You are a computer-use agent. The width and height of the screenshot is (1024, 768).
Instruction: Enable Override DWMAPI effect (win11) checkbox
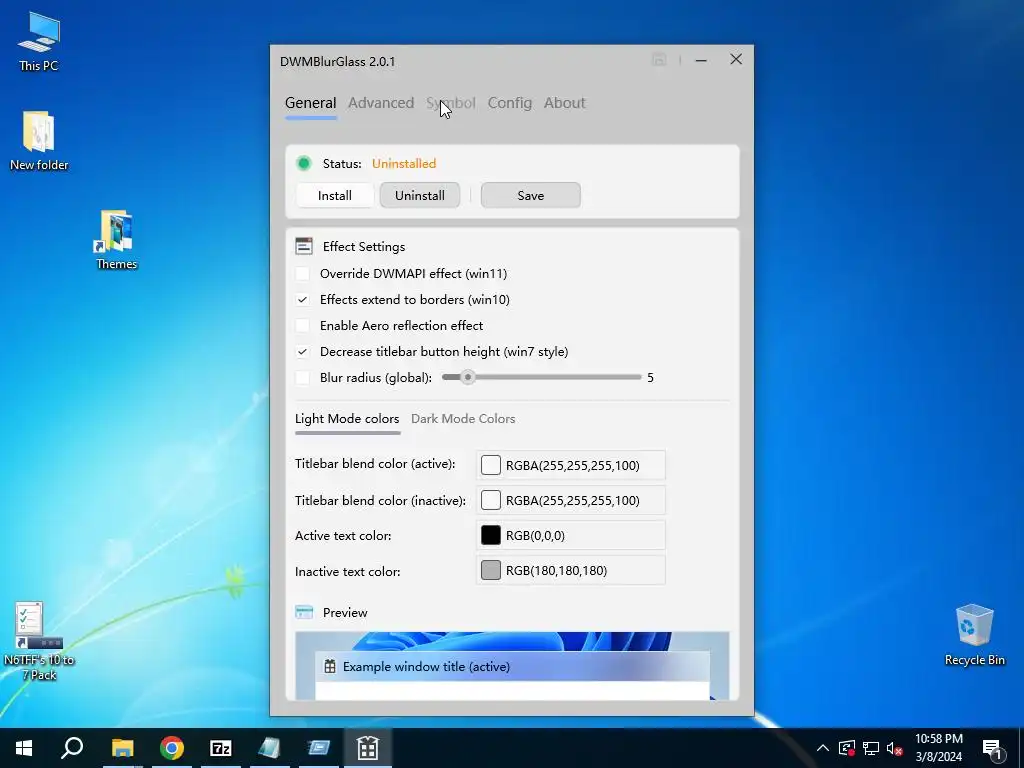pos(302,274)
